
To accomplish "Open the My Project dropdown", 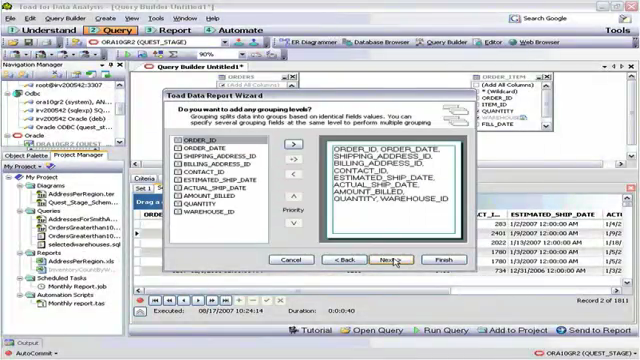I will pos(23,167).
